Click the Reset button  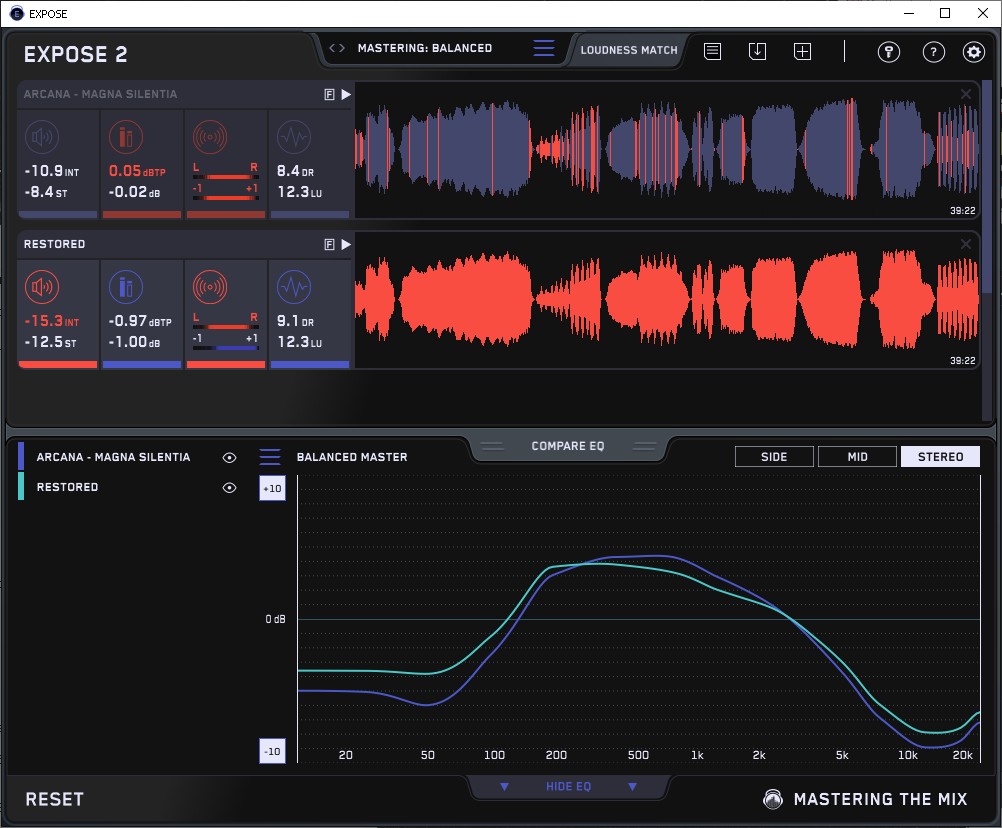[x=54, y=799]
